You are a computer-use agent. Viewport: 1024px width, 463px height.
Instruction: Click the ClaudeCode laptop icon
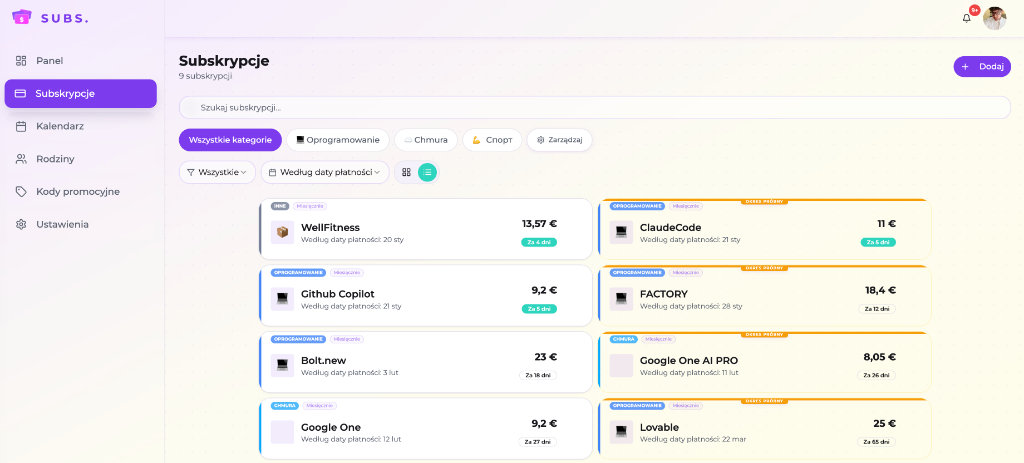621,232
